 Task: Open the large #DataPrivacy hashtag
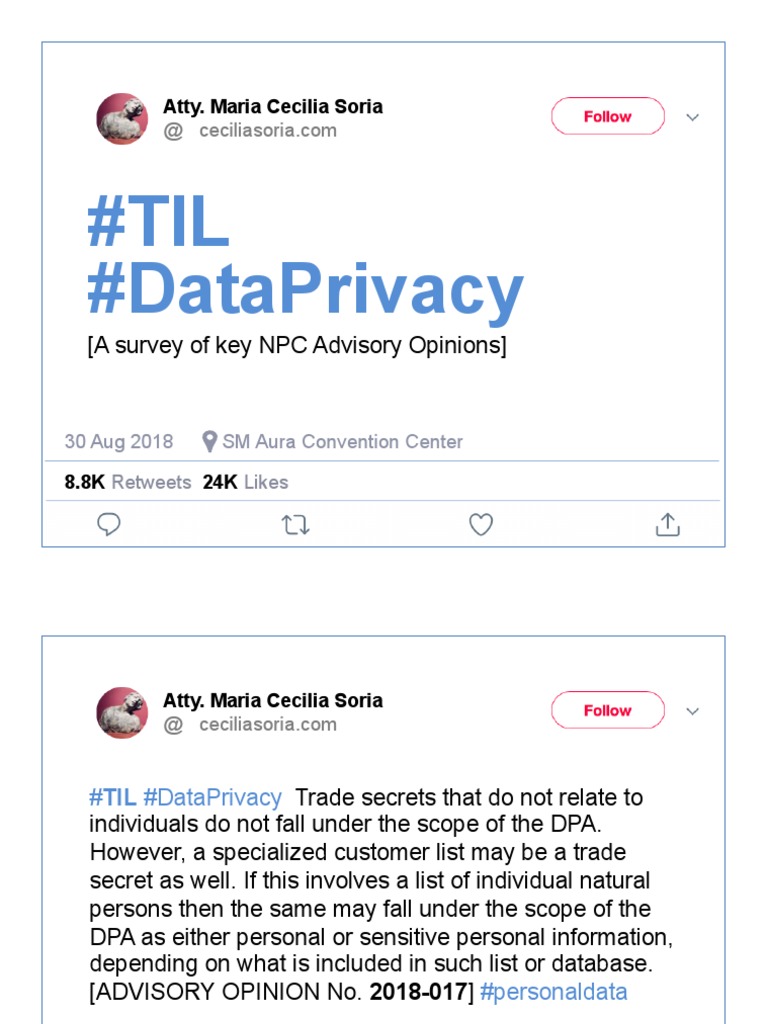[305, 290]
